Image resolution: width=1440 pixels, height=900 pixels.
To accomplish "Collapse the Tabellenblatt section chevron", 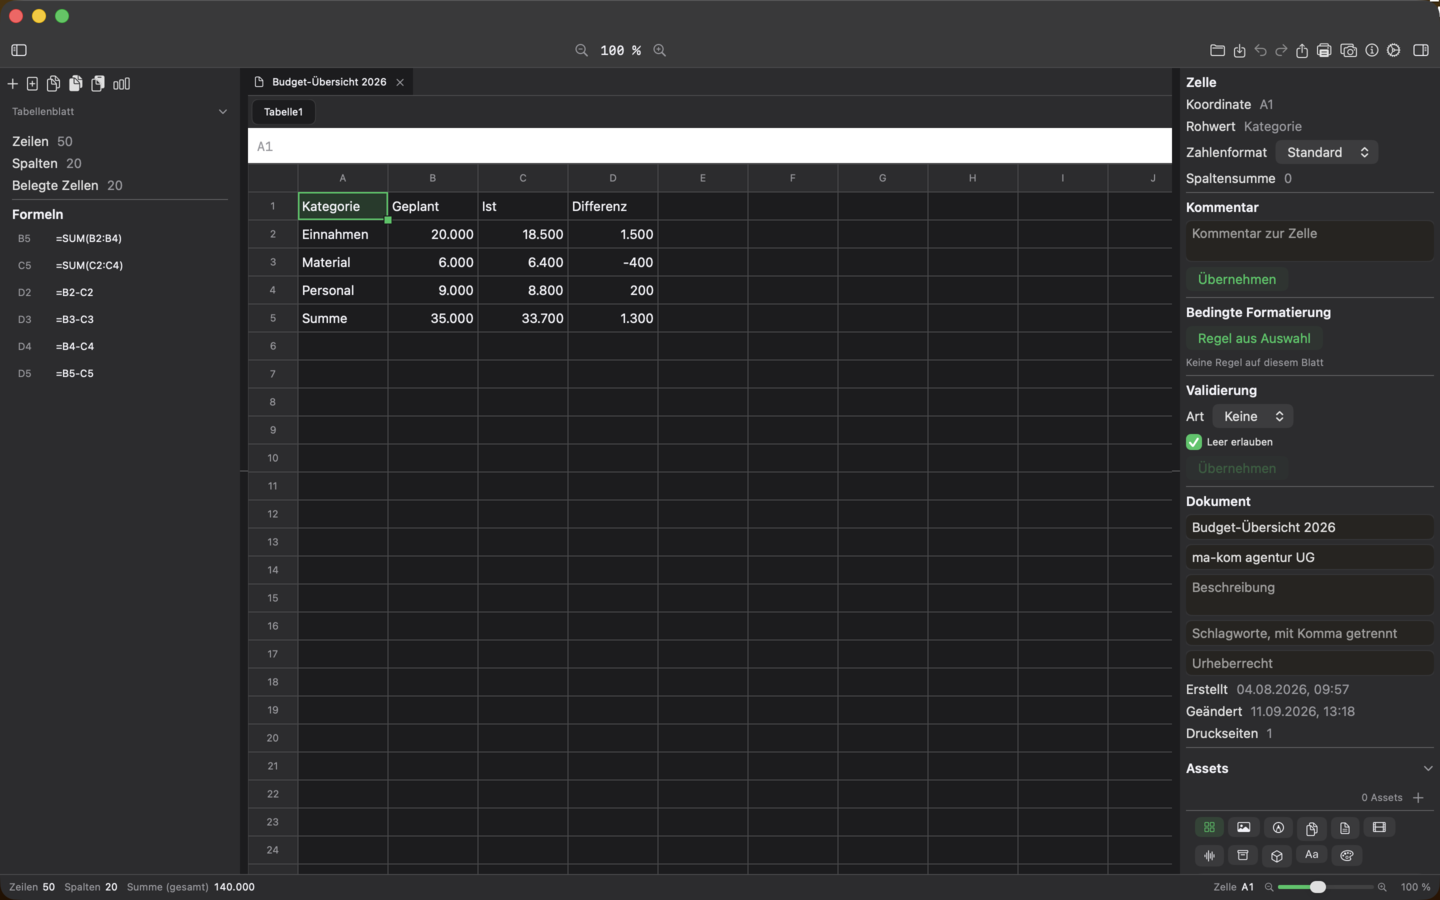I will click(x=223, y=112).
